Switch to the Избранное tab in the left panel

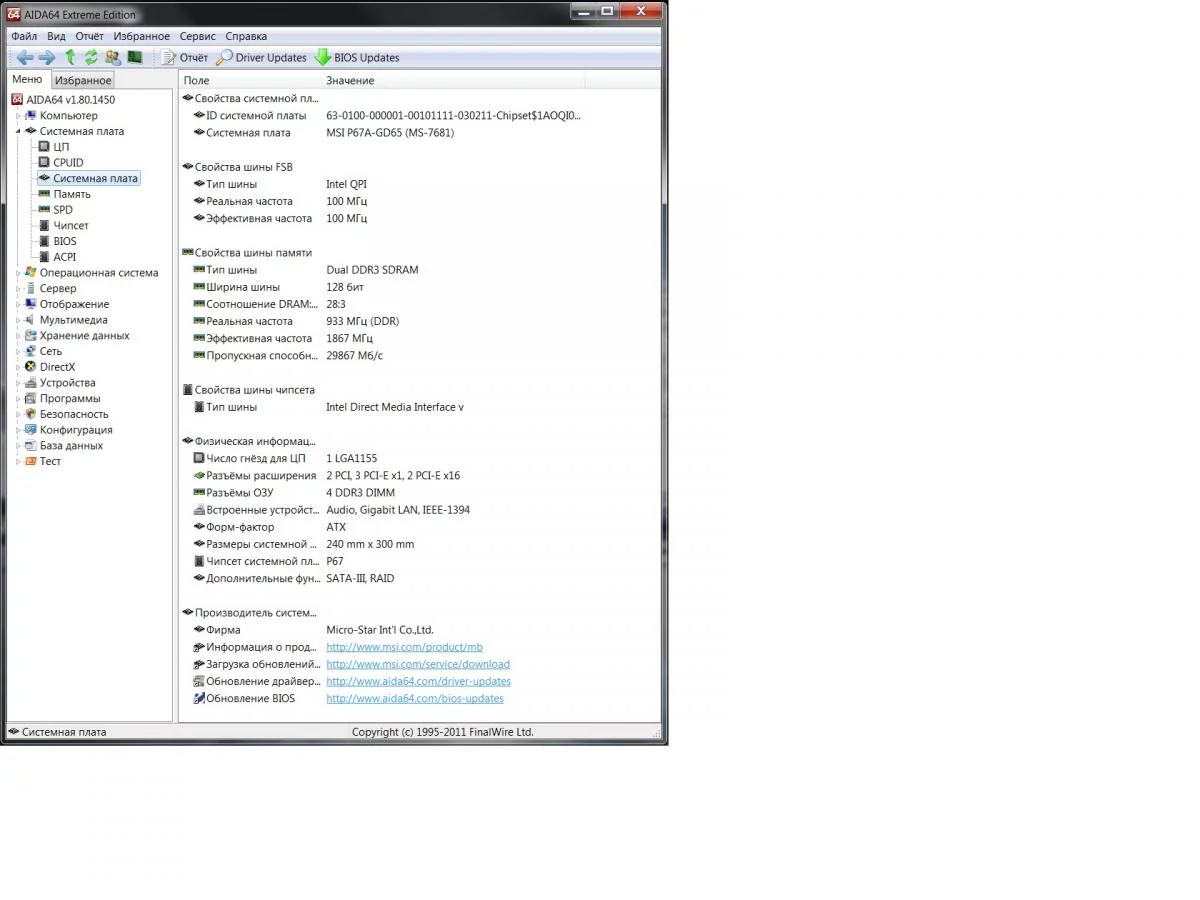click(83, 80)
